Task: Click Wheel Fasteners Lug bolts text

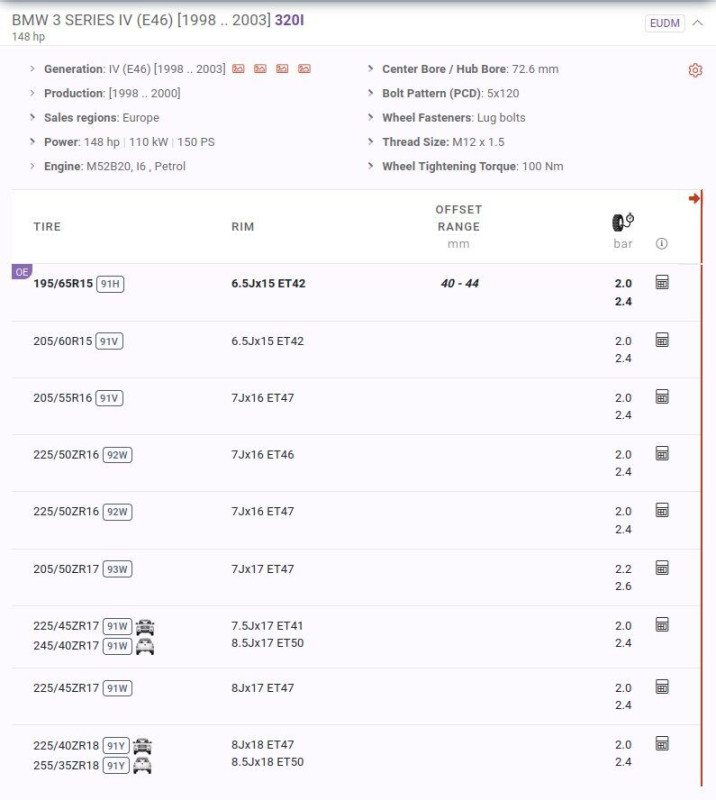Action: pos(454,117)
